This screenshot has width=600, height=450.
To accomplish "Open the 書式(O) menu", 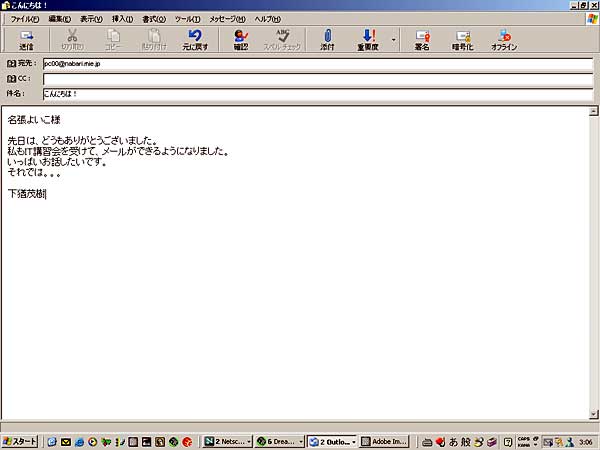I will [153, 19].
